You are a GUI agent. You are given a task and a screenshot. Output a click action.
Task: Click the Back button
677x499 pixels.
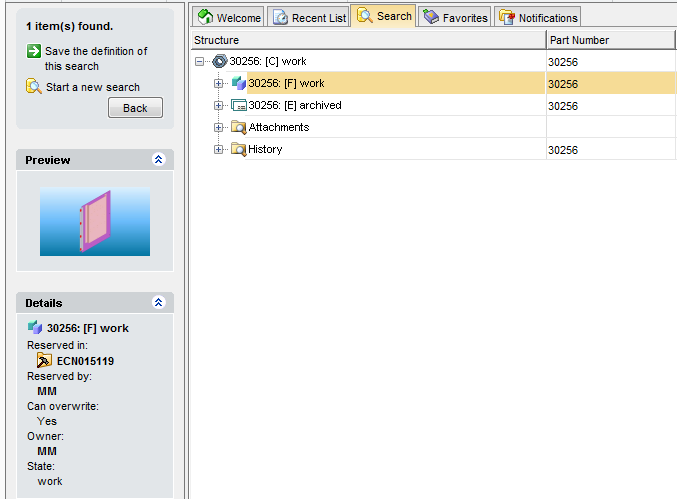(136, 107)
